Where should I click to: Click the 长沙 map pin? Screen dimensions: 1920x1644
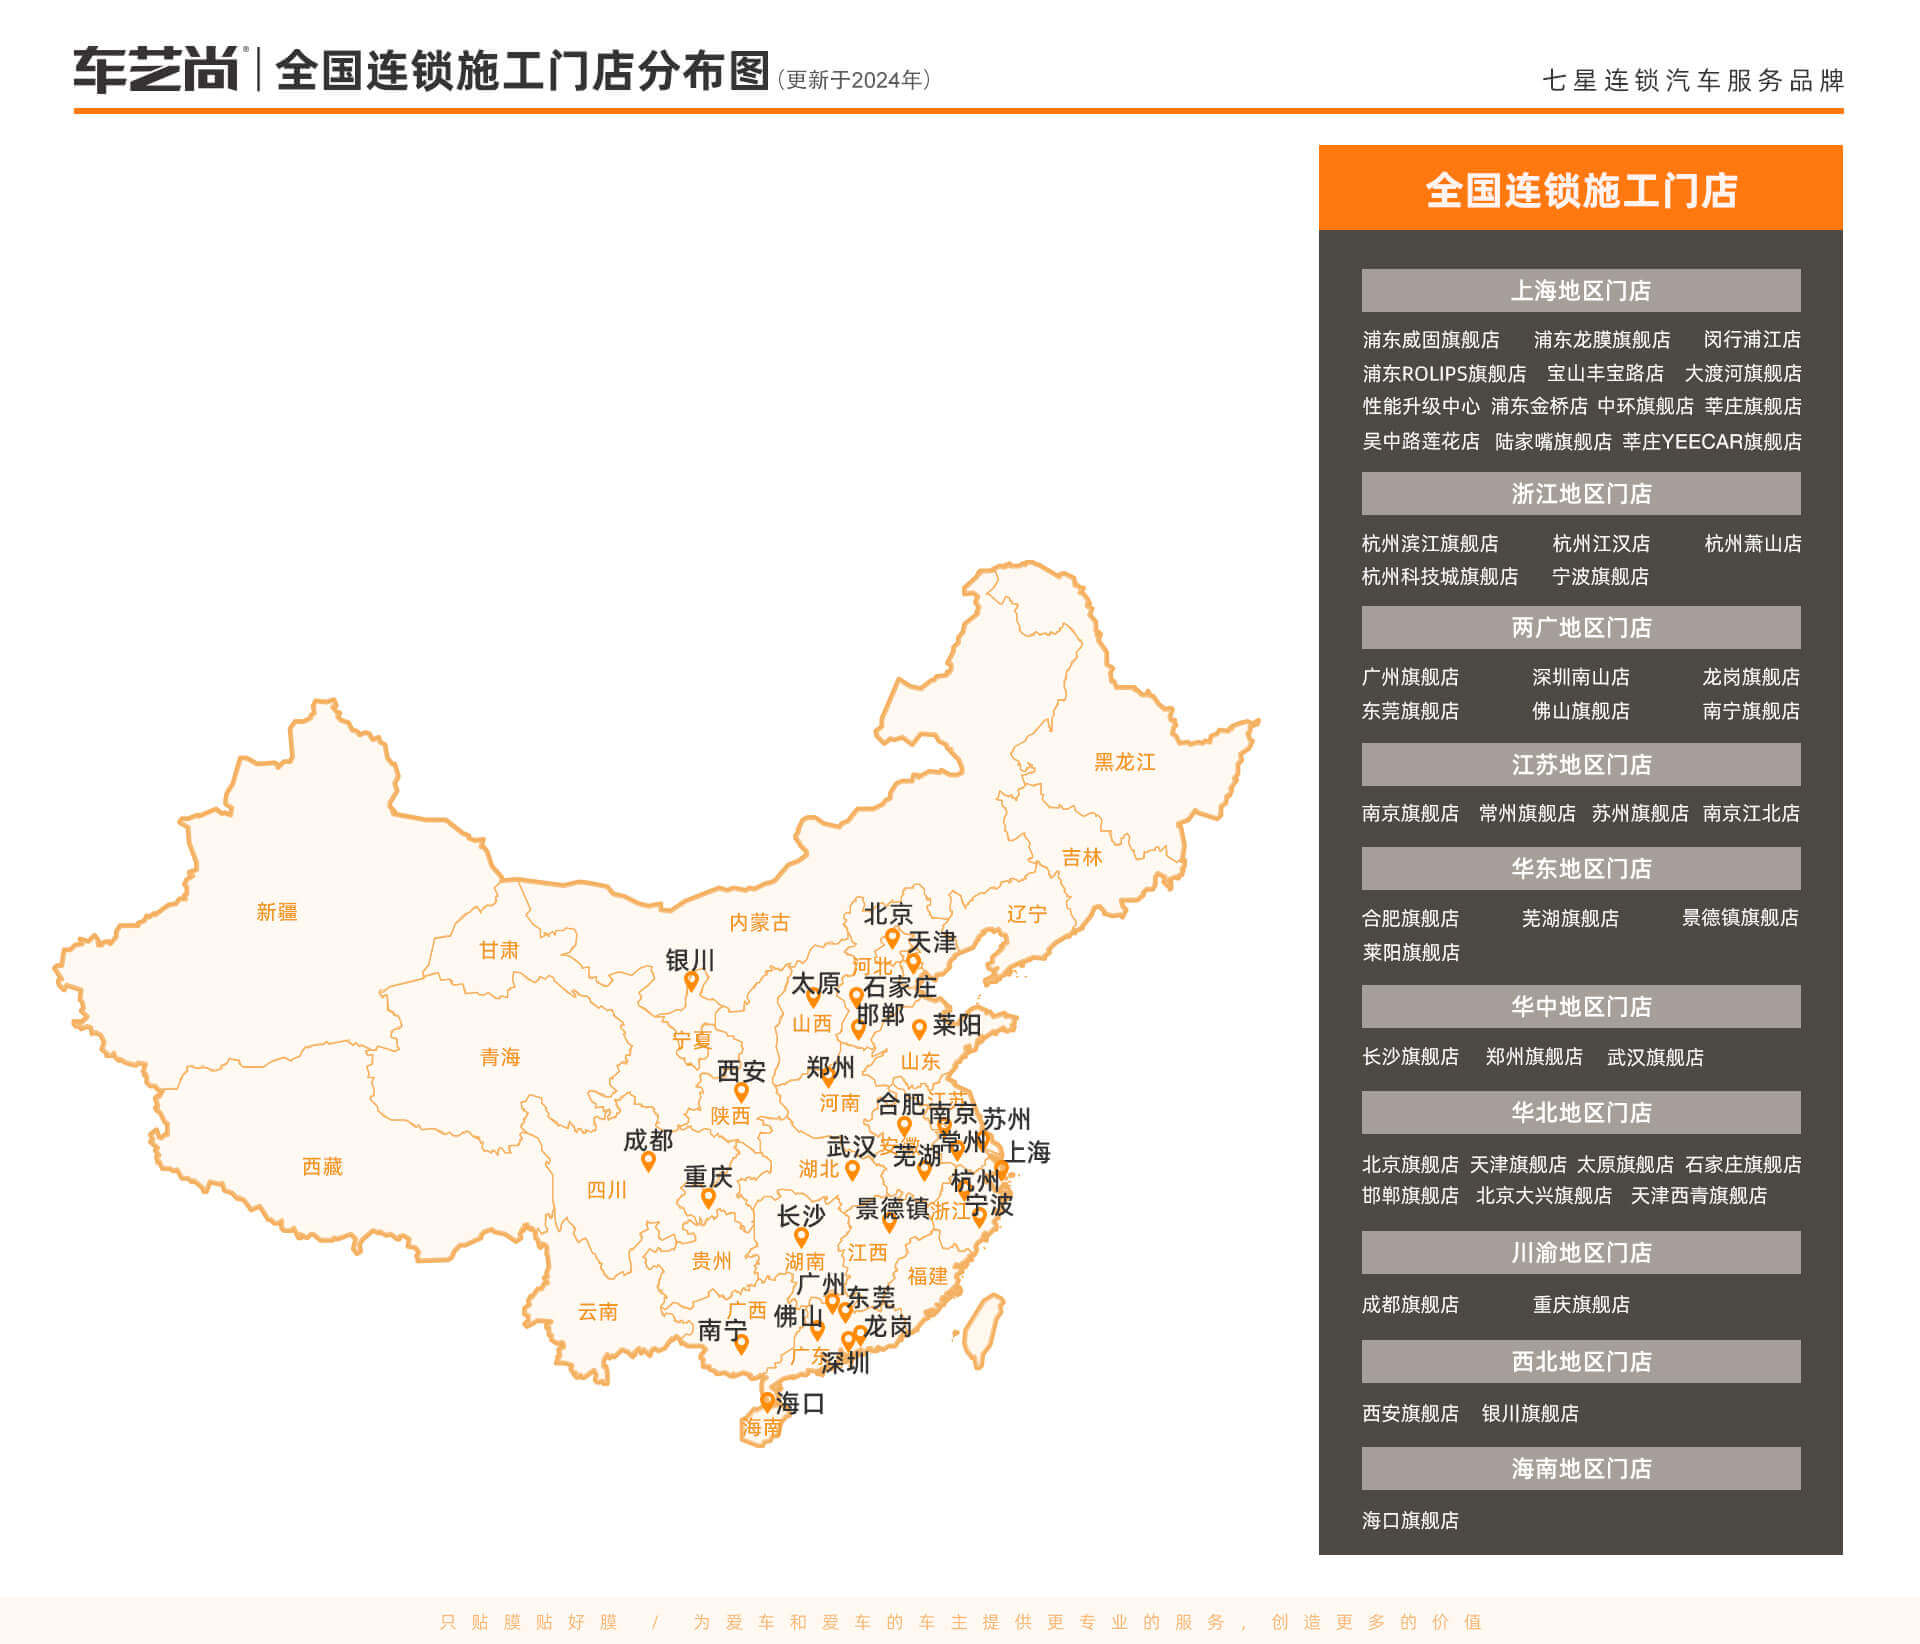coord(801,1237)
